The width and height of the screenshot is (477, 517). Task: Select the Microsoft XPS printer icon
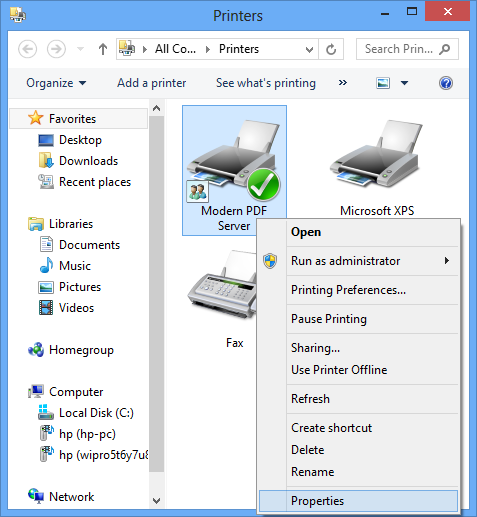pos(377,154)
